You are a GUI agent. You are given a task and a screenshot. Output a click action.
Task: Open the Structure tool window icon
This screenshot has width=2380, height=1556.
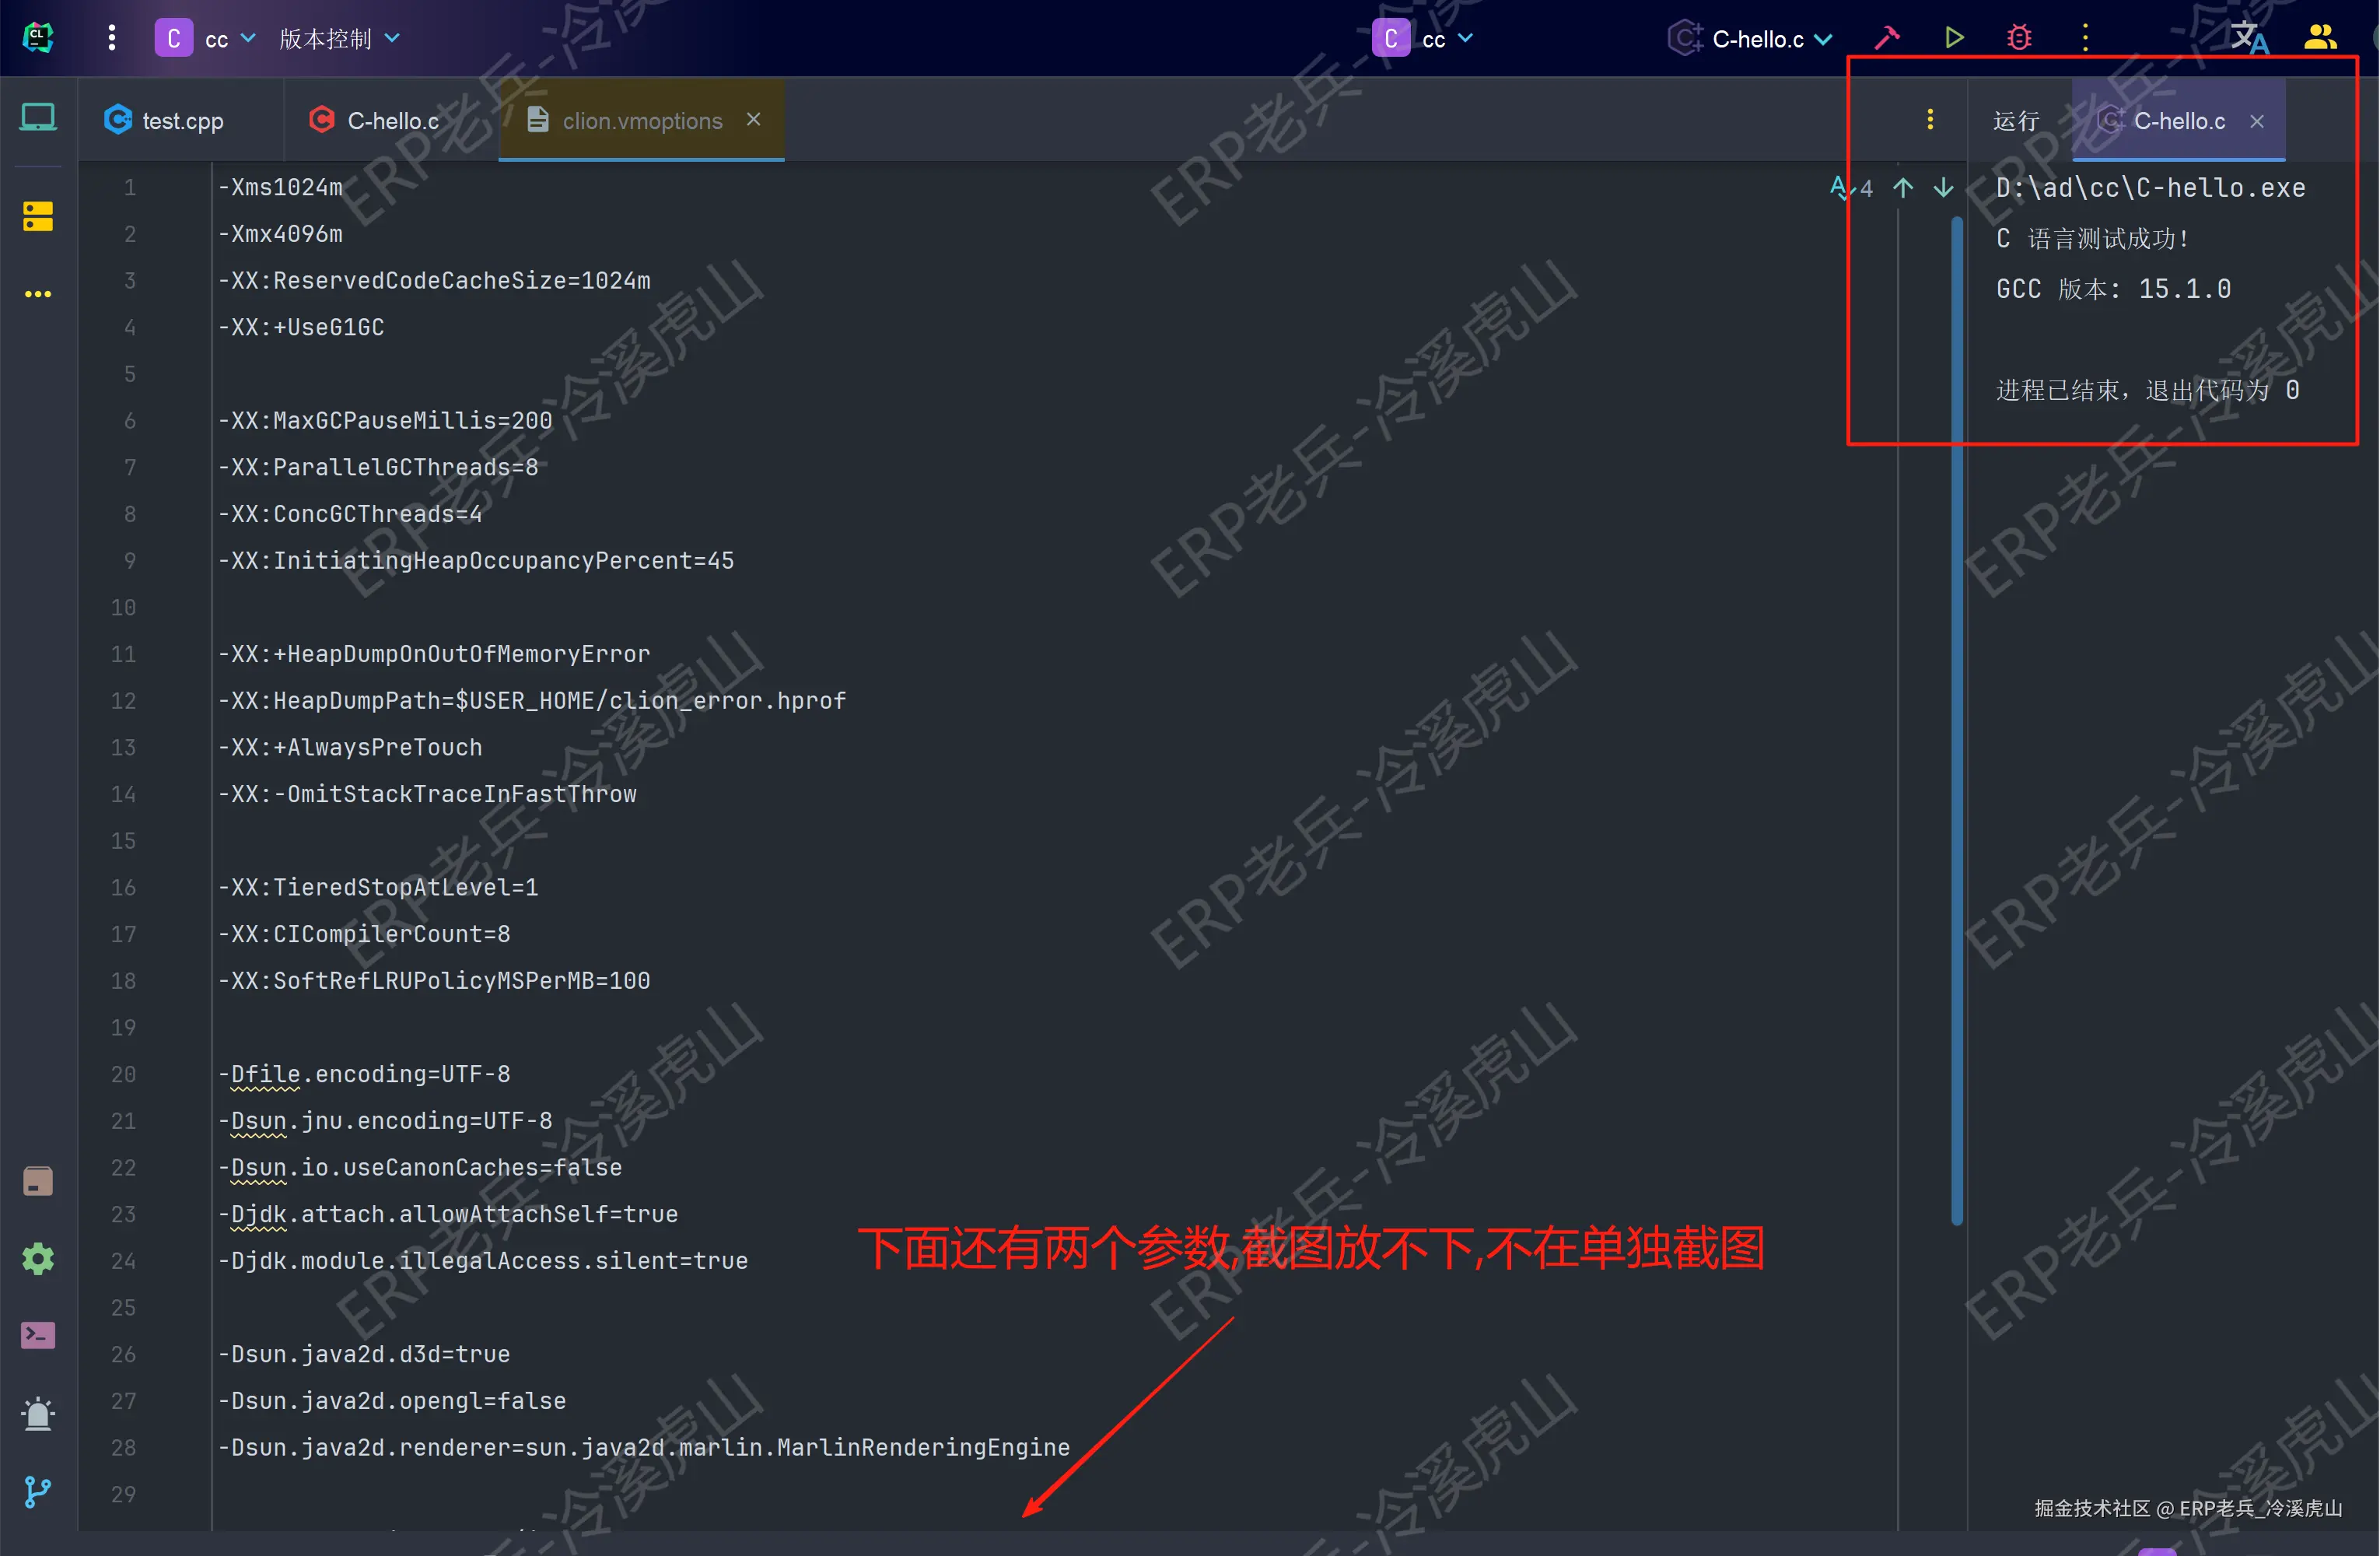coord(38,216)
